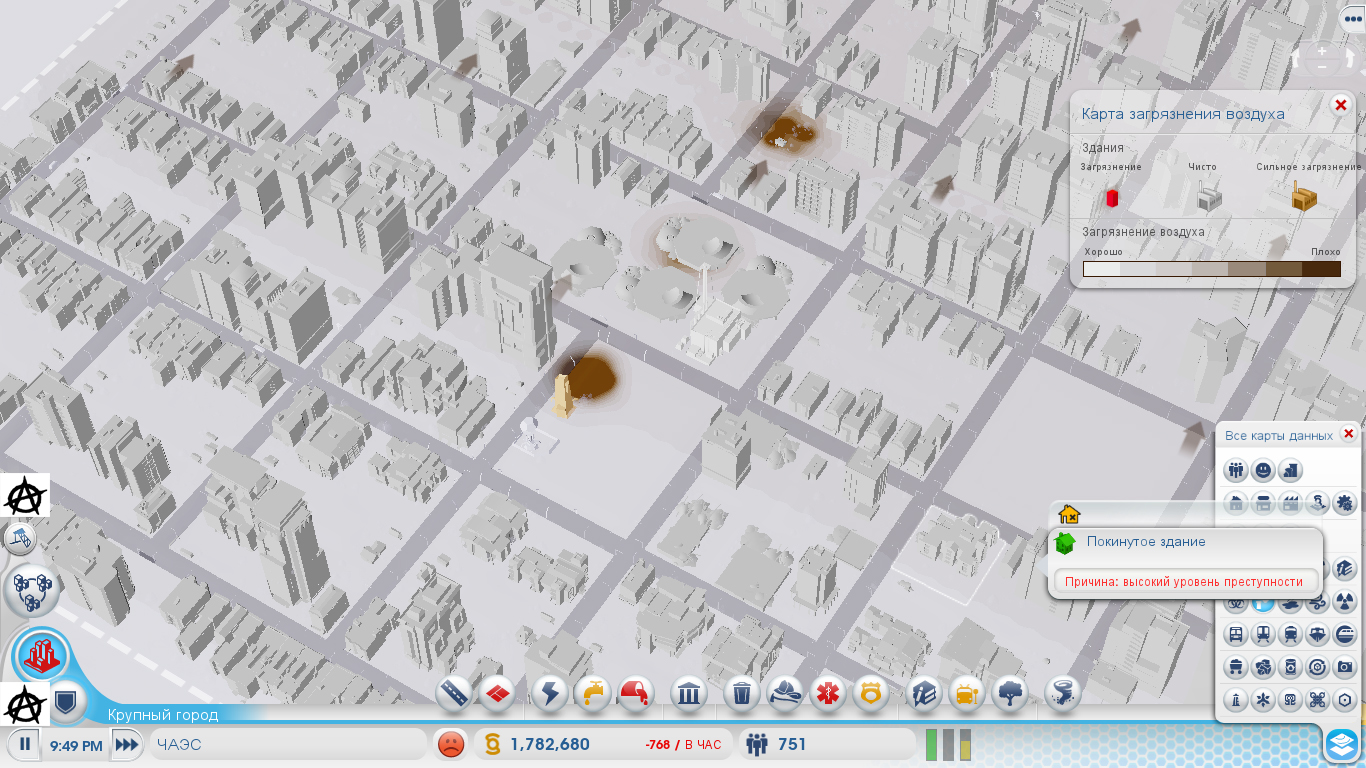1366x768 pixels.
Task: Open the Education books menu
Action: point(924,693)
